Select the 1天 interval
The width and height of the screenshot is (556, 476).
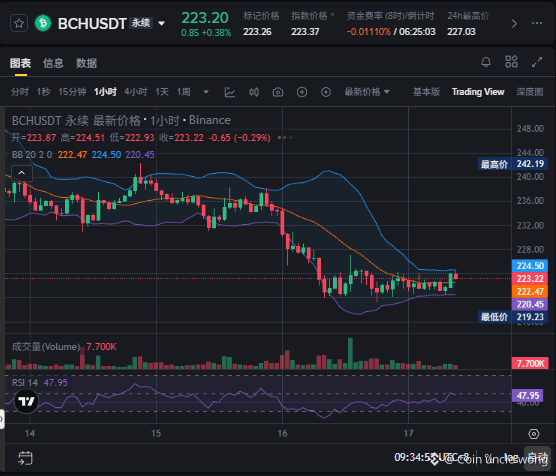tap(162, 92)
